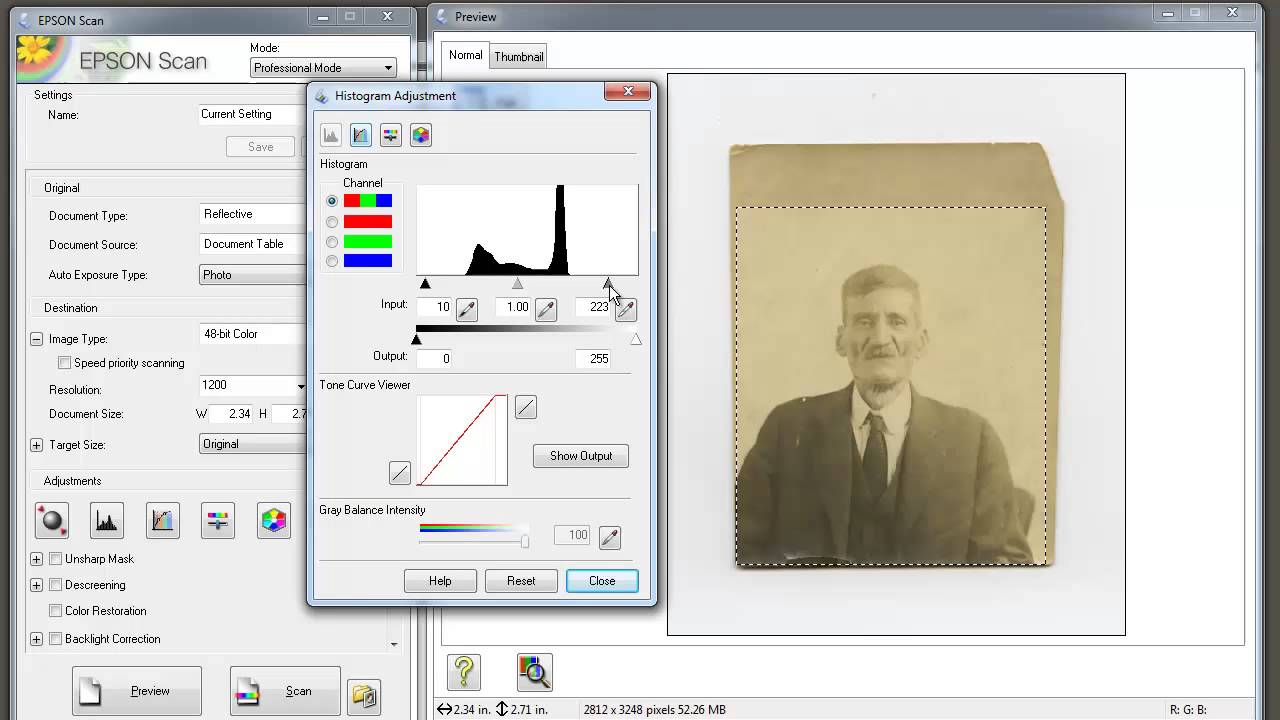Click the white output slider triangle
The image size is (1280, 720).
click(636, 339)
